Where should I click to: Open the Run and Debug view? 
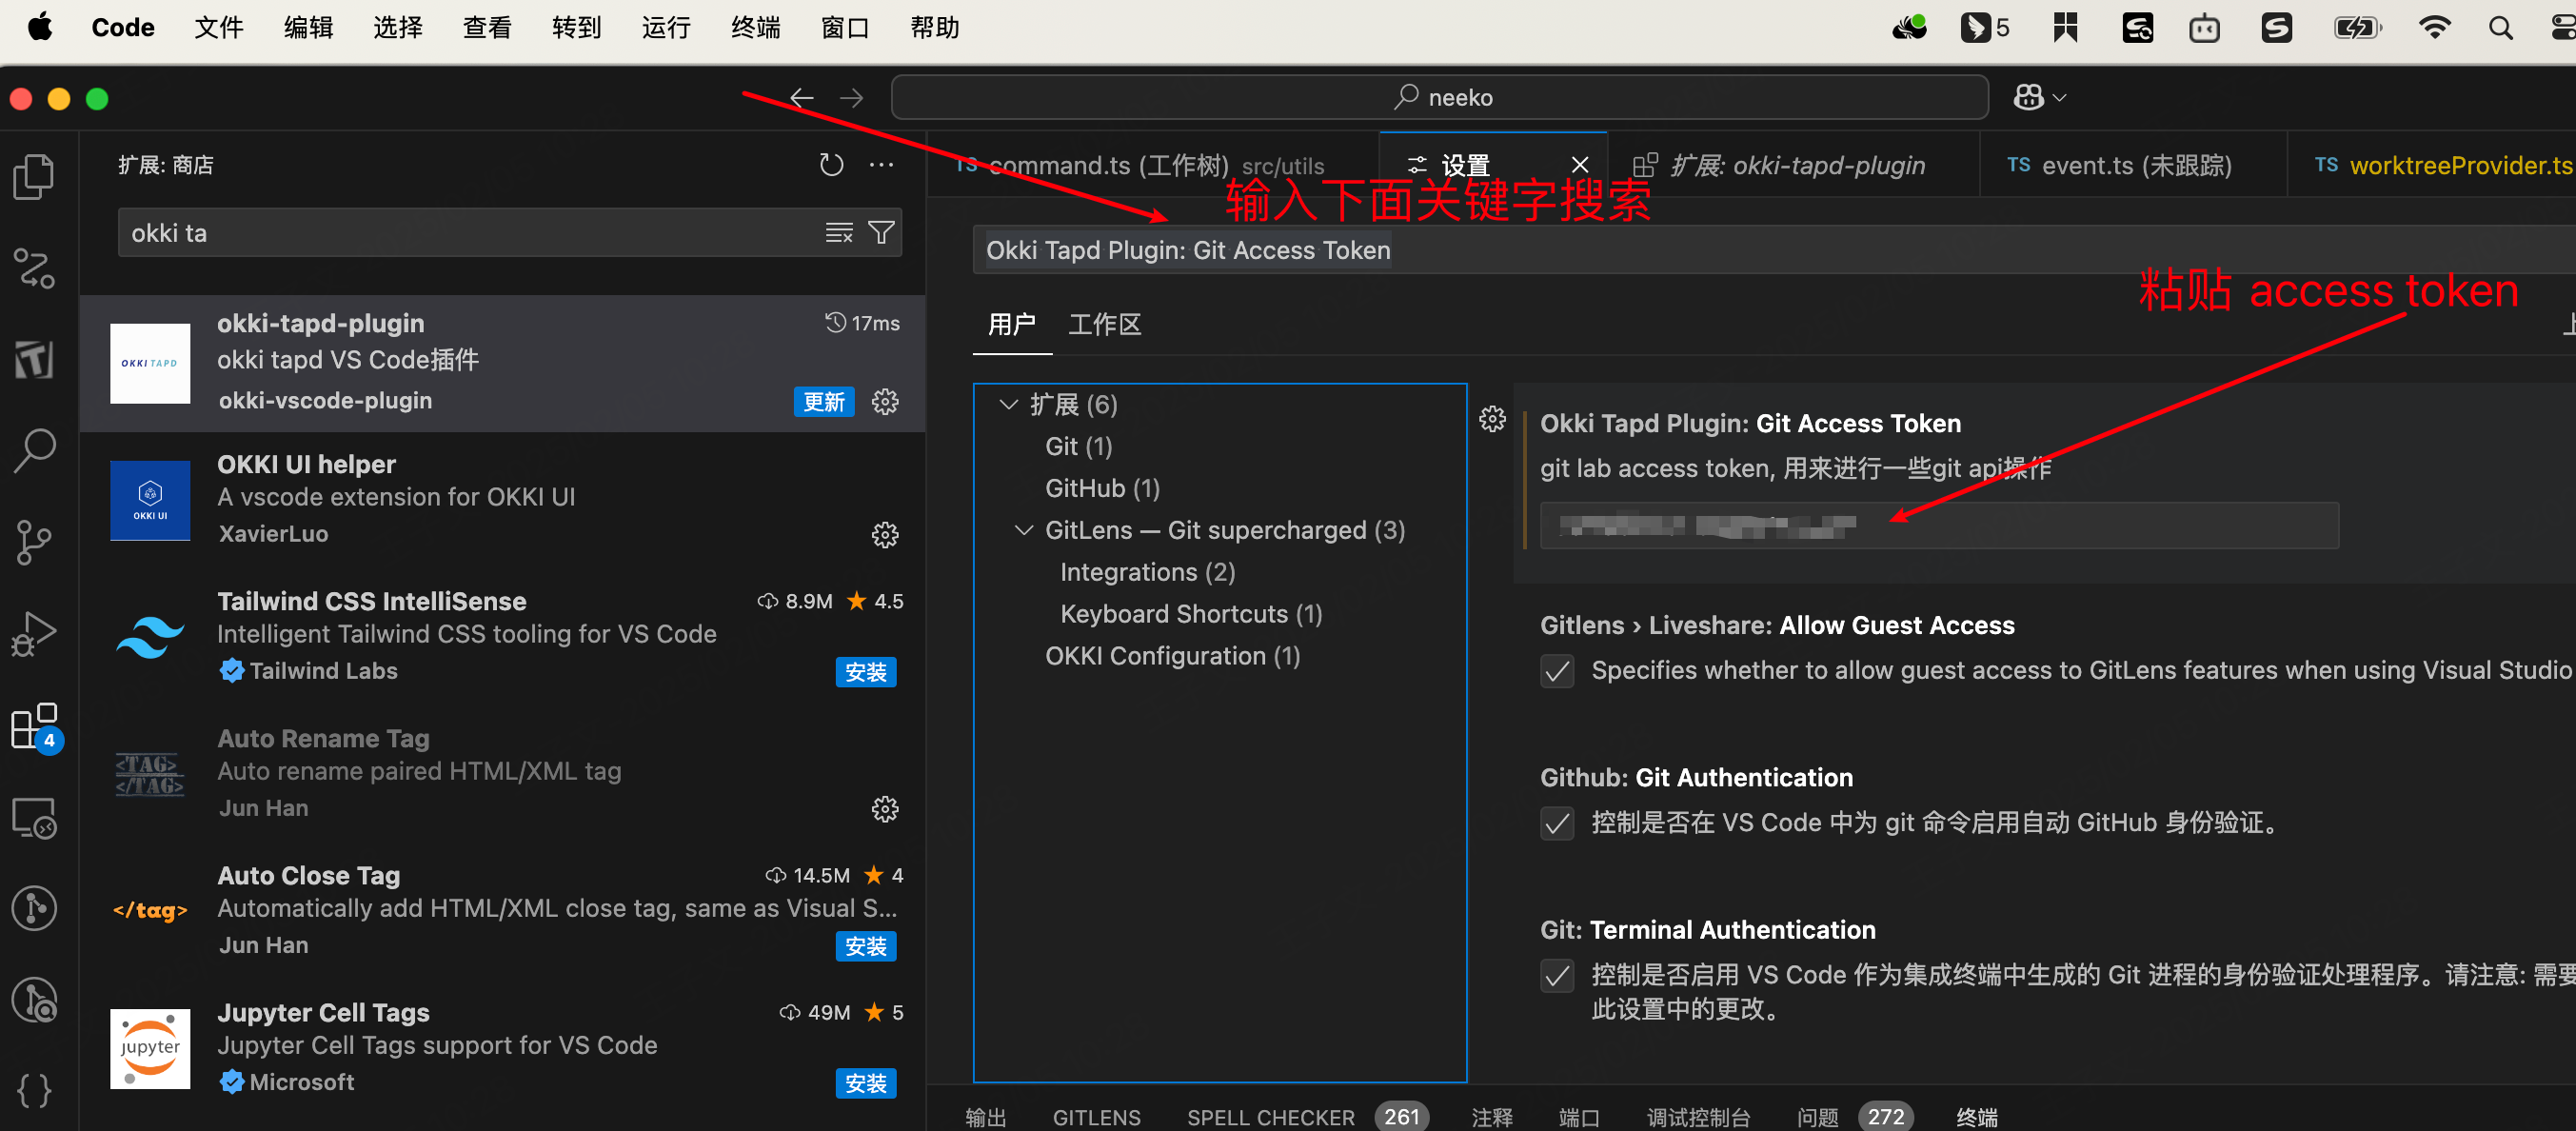34,634
